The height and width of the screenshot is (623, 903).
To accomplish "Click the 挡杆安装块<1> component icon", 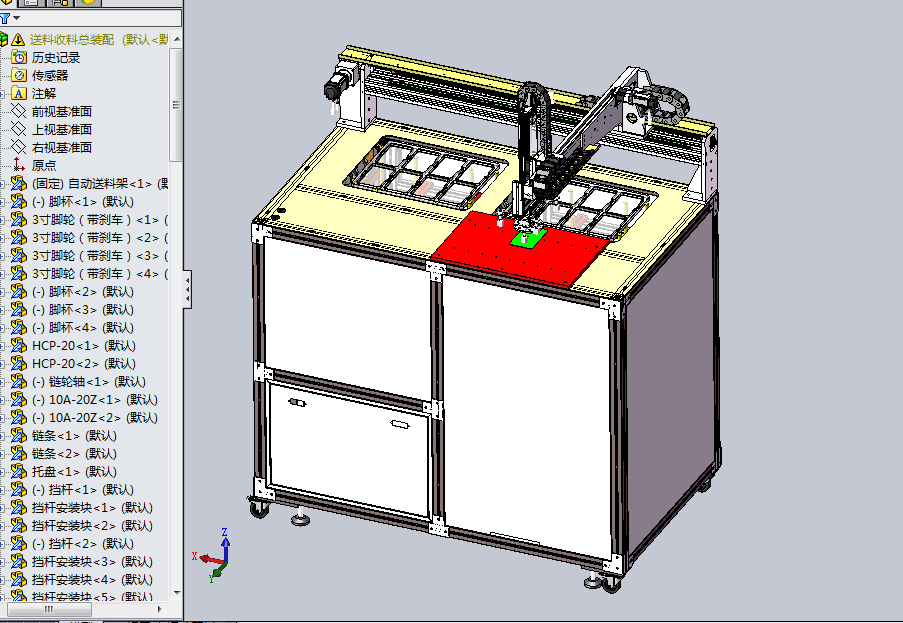I will [x=19, y=507].
